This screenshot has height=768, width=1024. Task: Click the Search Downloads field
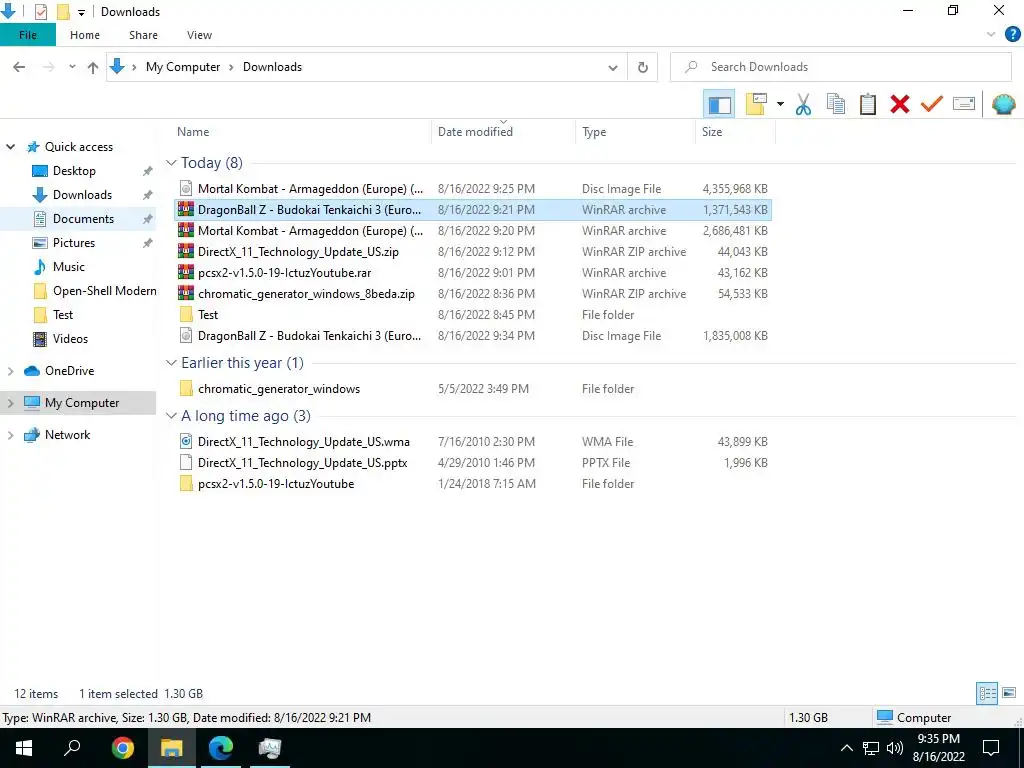840,67
